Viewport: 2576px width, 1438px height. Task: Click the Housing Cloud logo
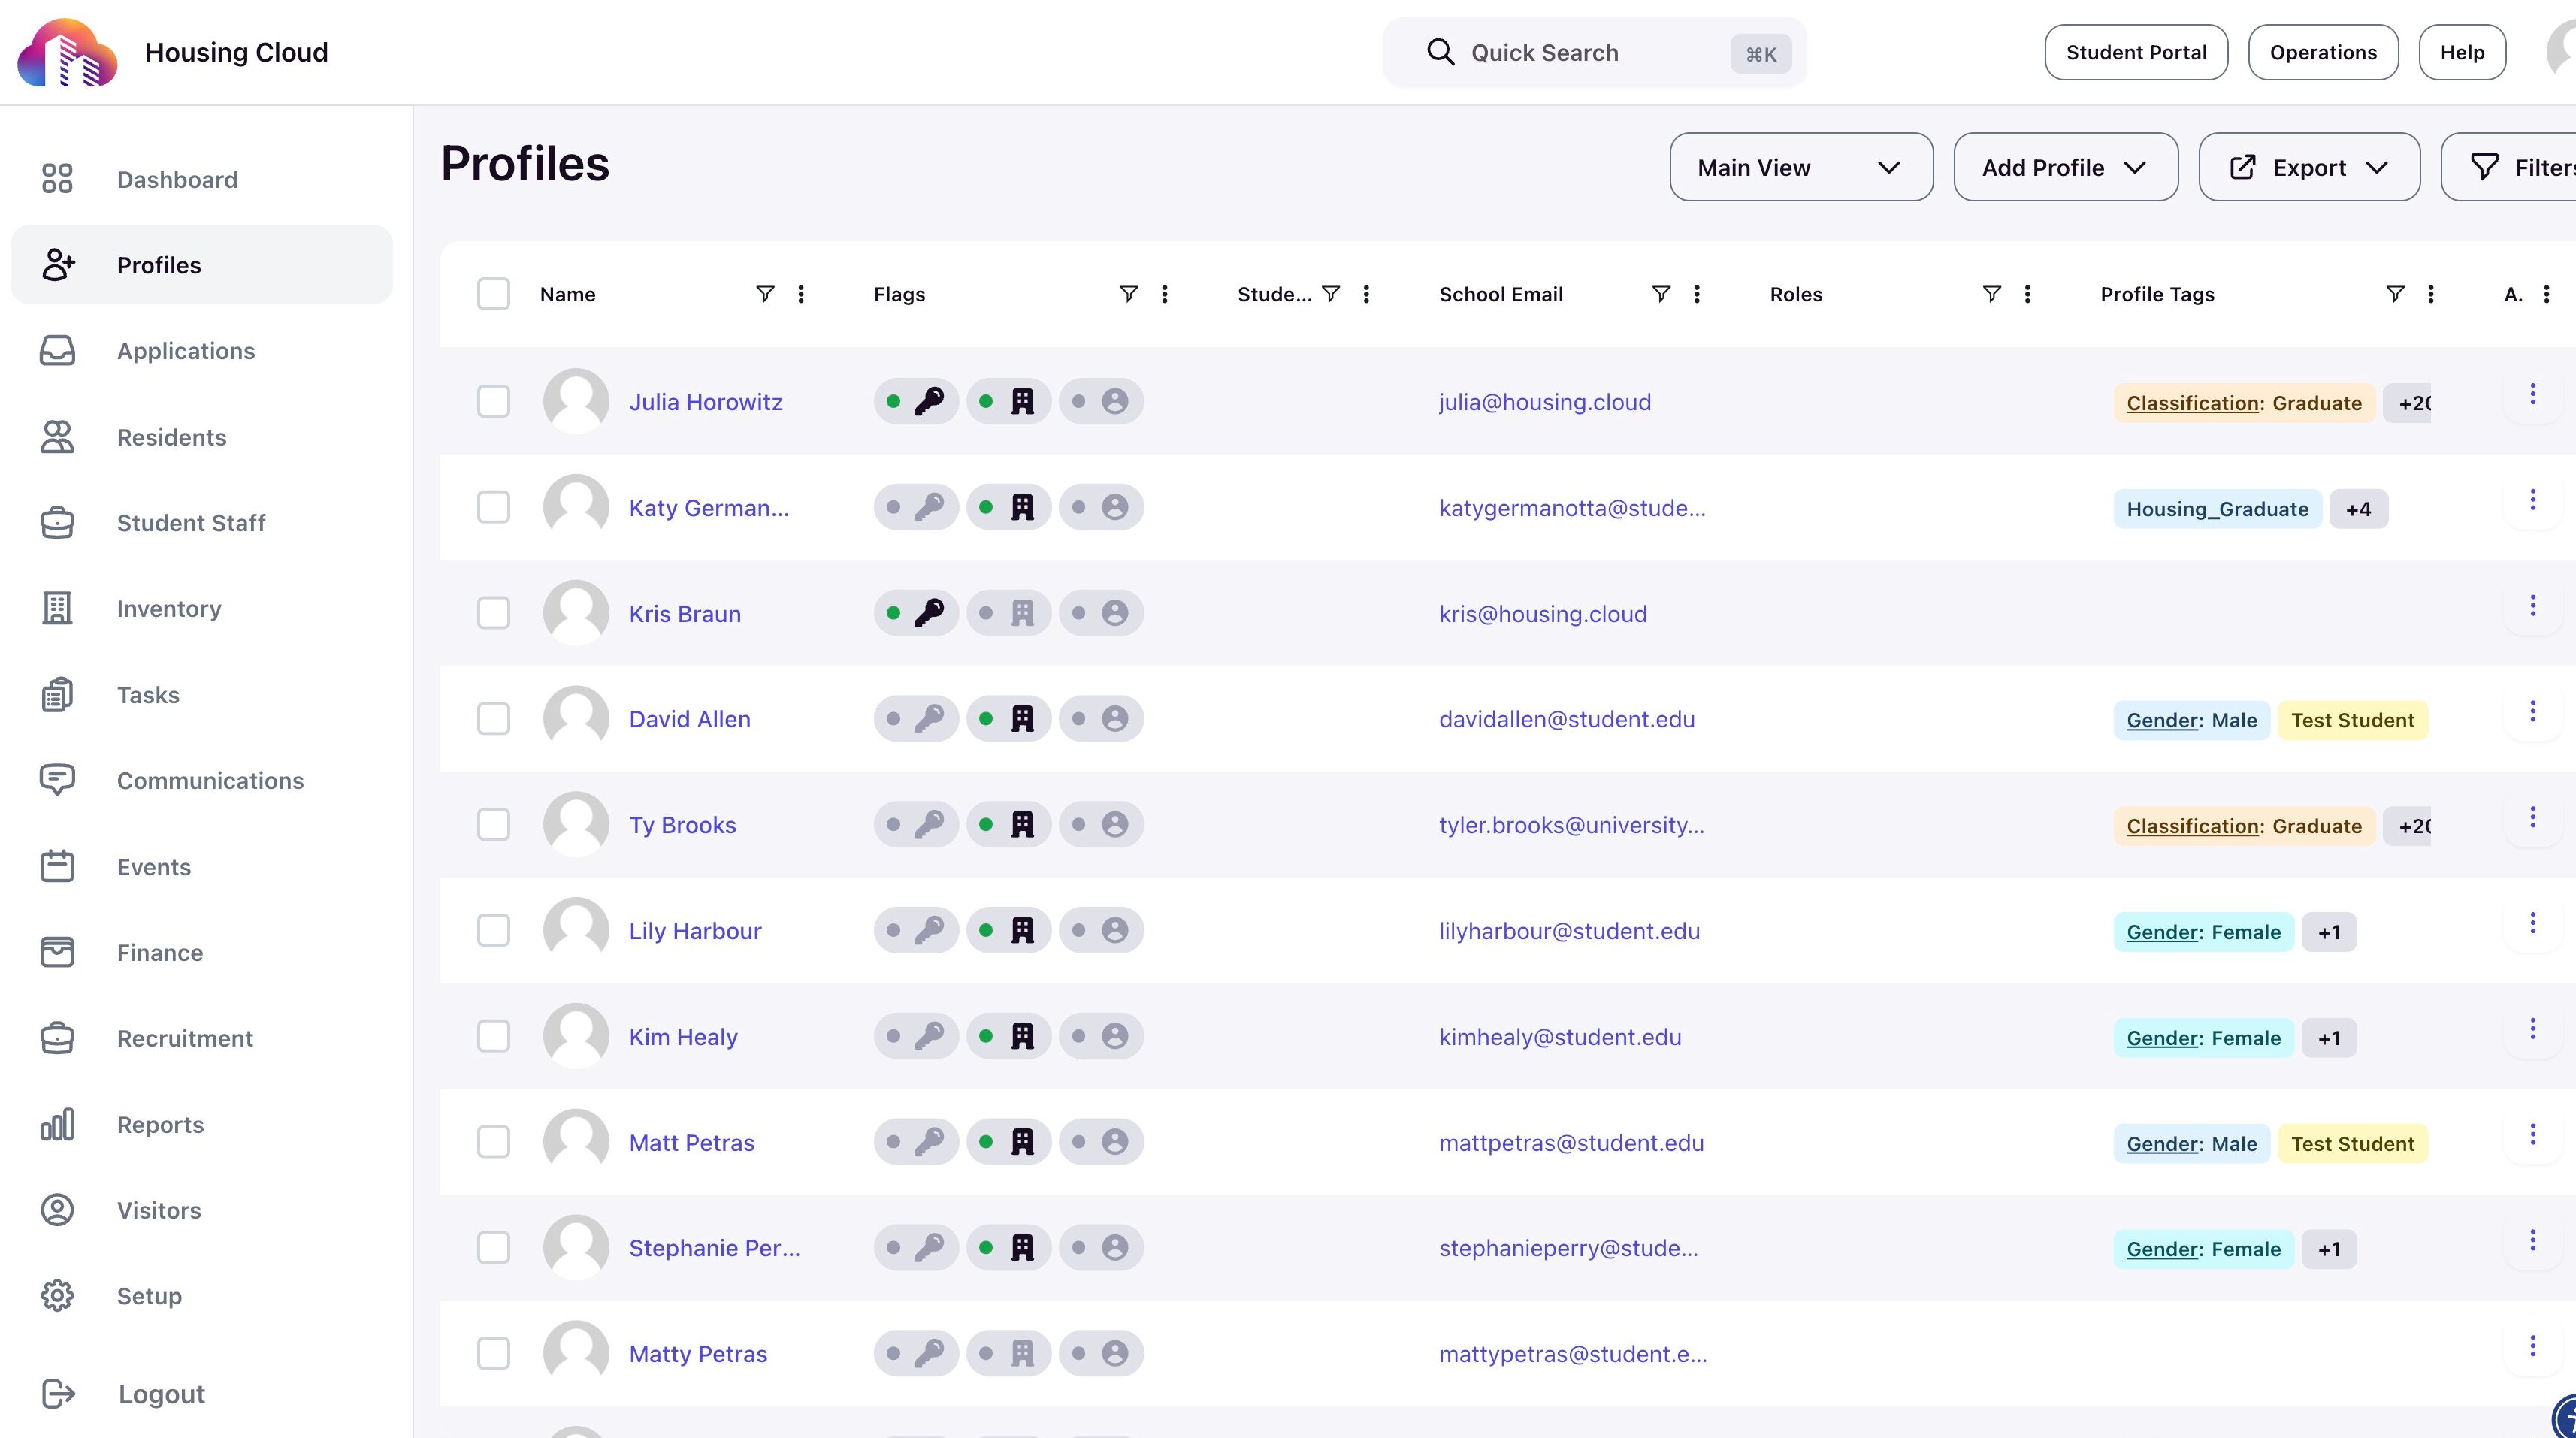(67, 52)
